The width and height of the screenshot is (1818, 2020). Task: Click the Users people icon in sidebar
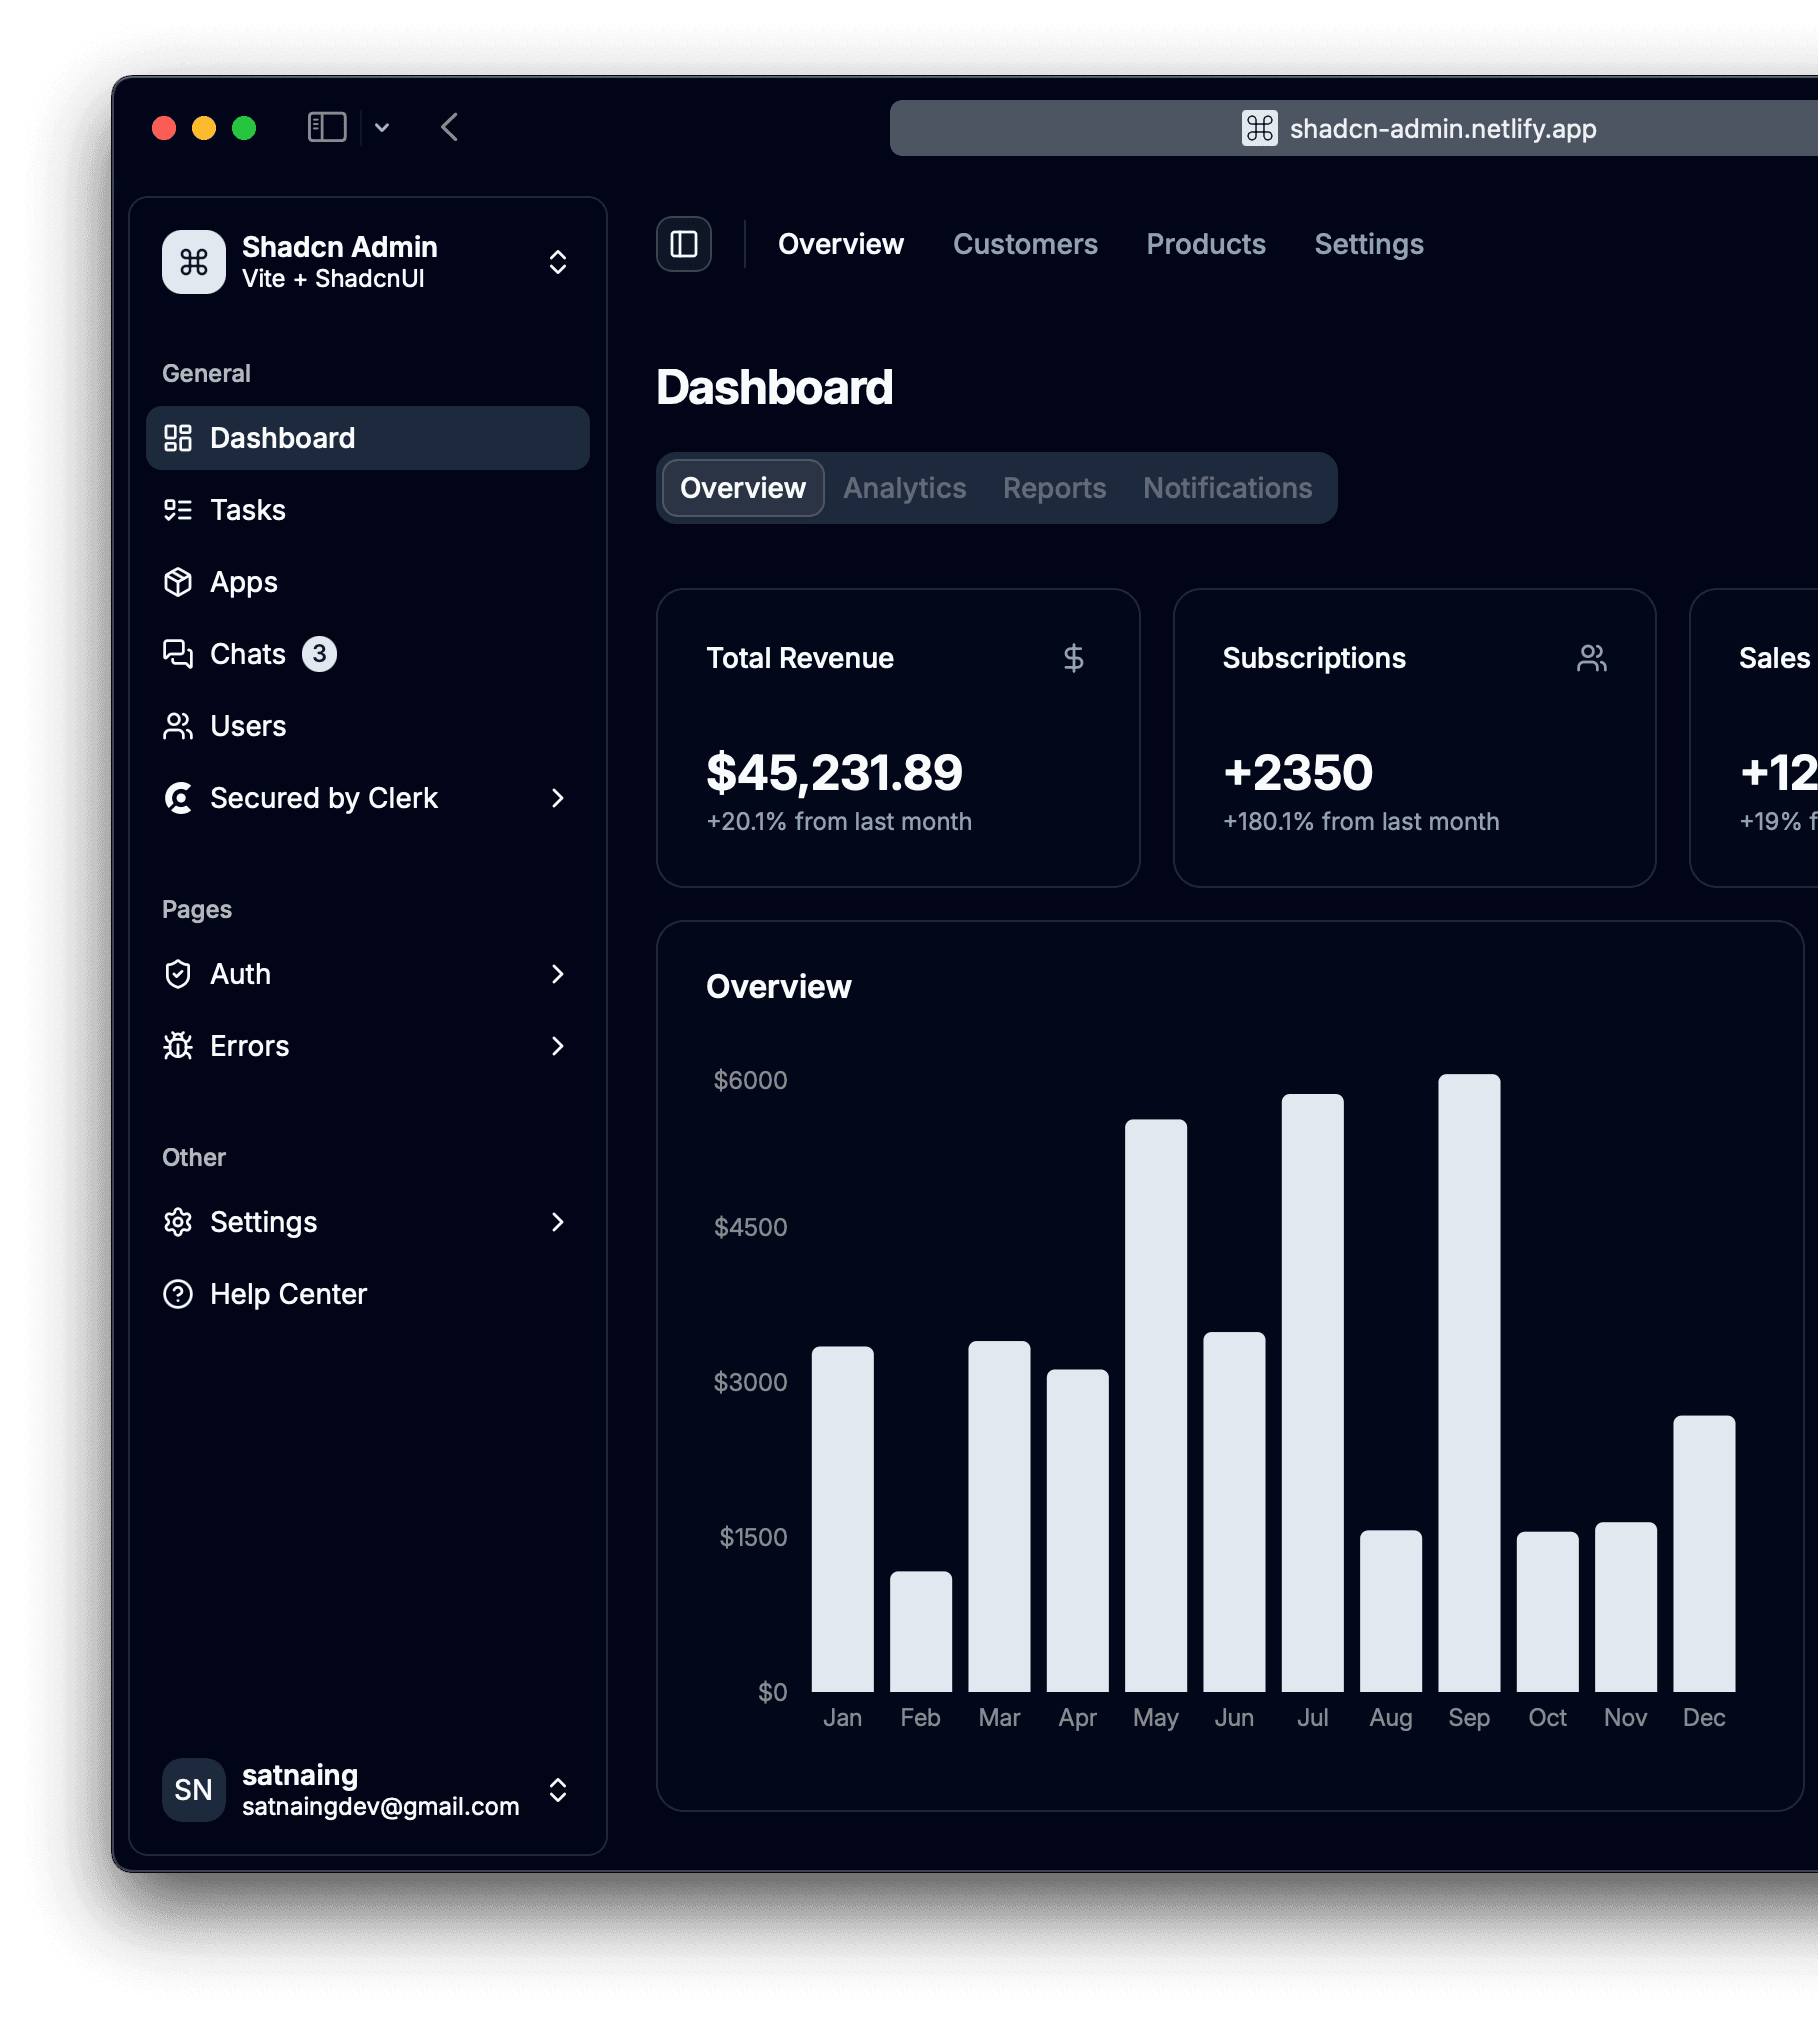pos(178,726)
